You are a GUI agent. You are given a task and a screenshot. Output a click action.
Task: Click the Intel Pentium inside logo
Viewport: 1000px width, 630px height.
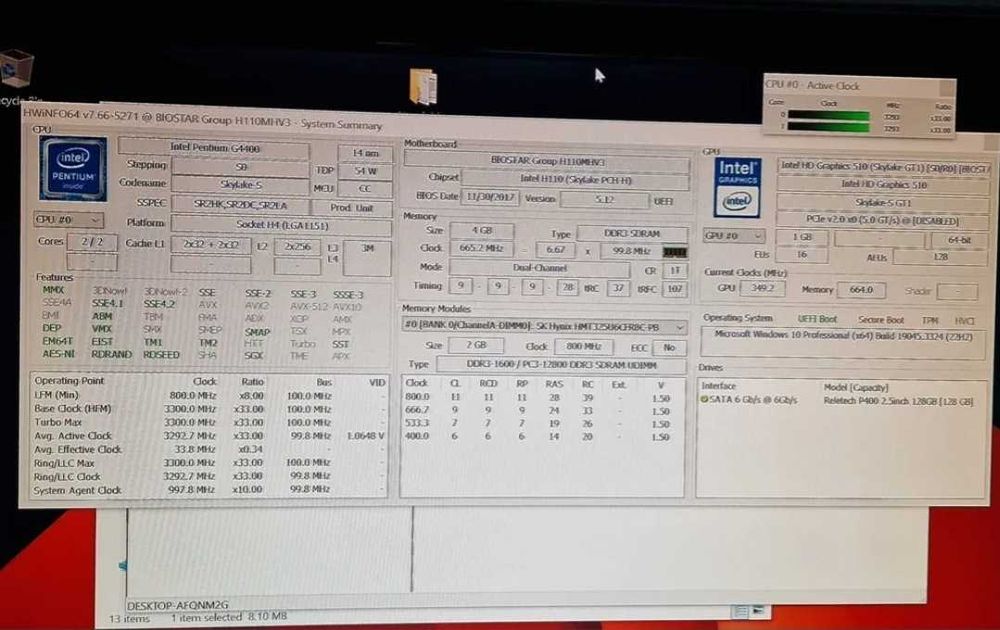(73, 168)
